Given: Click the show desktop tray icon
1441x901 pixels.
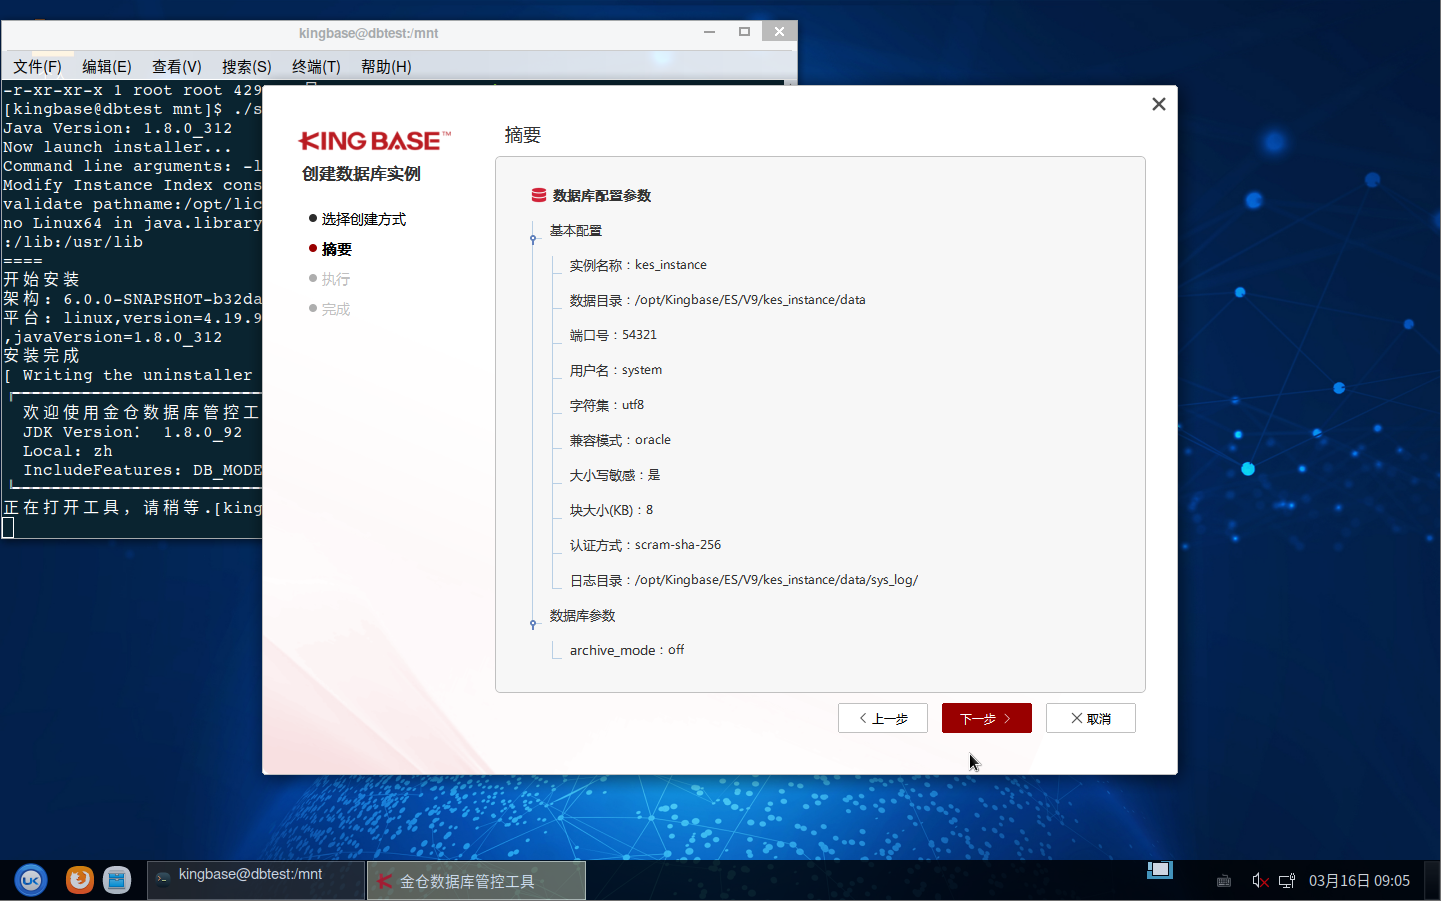Looking at the screenshot, I should pyautogui.click(x=1160, y=870).
